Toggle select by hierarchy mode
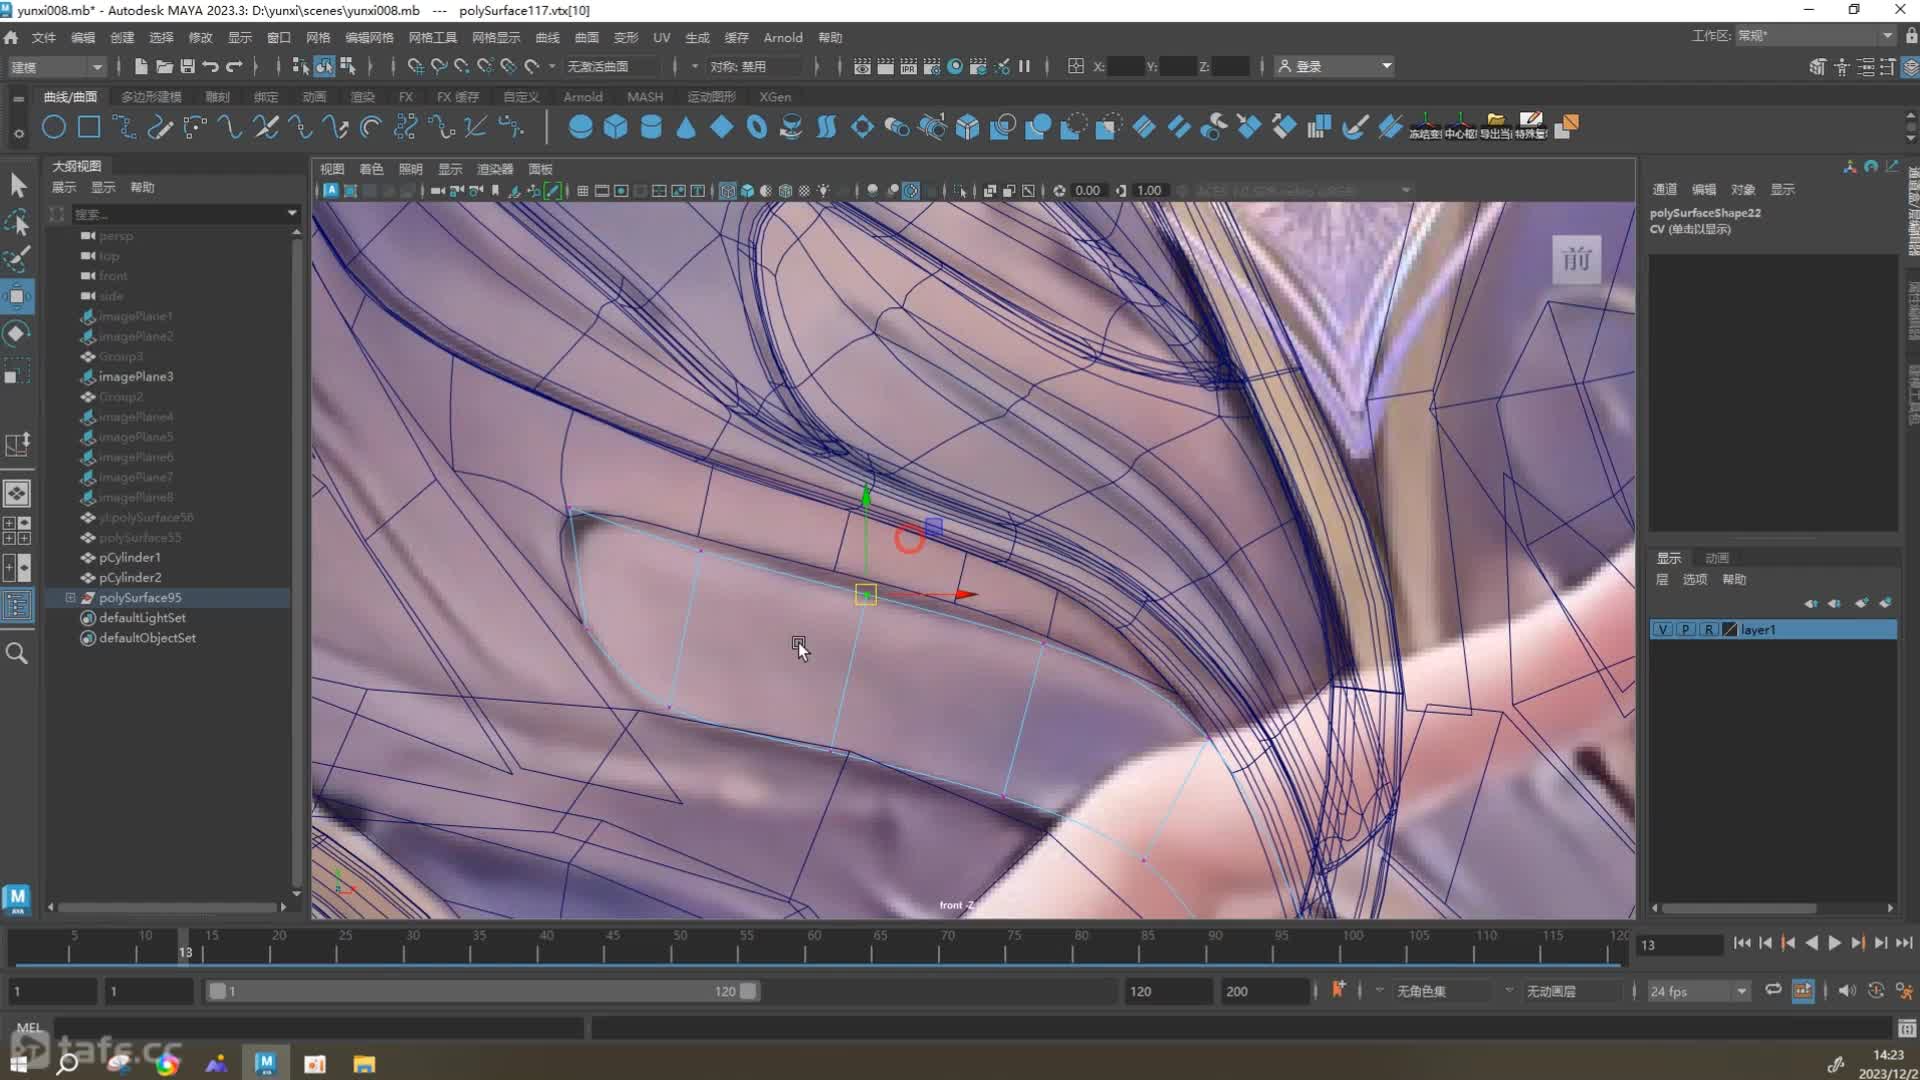This screenshot has height=1080, width=1920. pos(300,66)
